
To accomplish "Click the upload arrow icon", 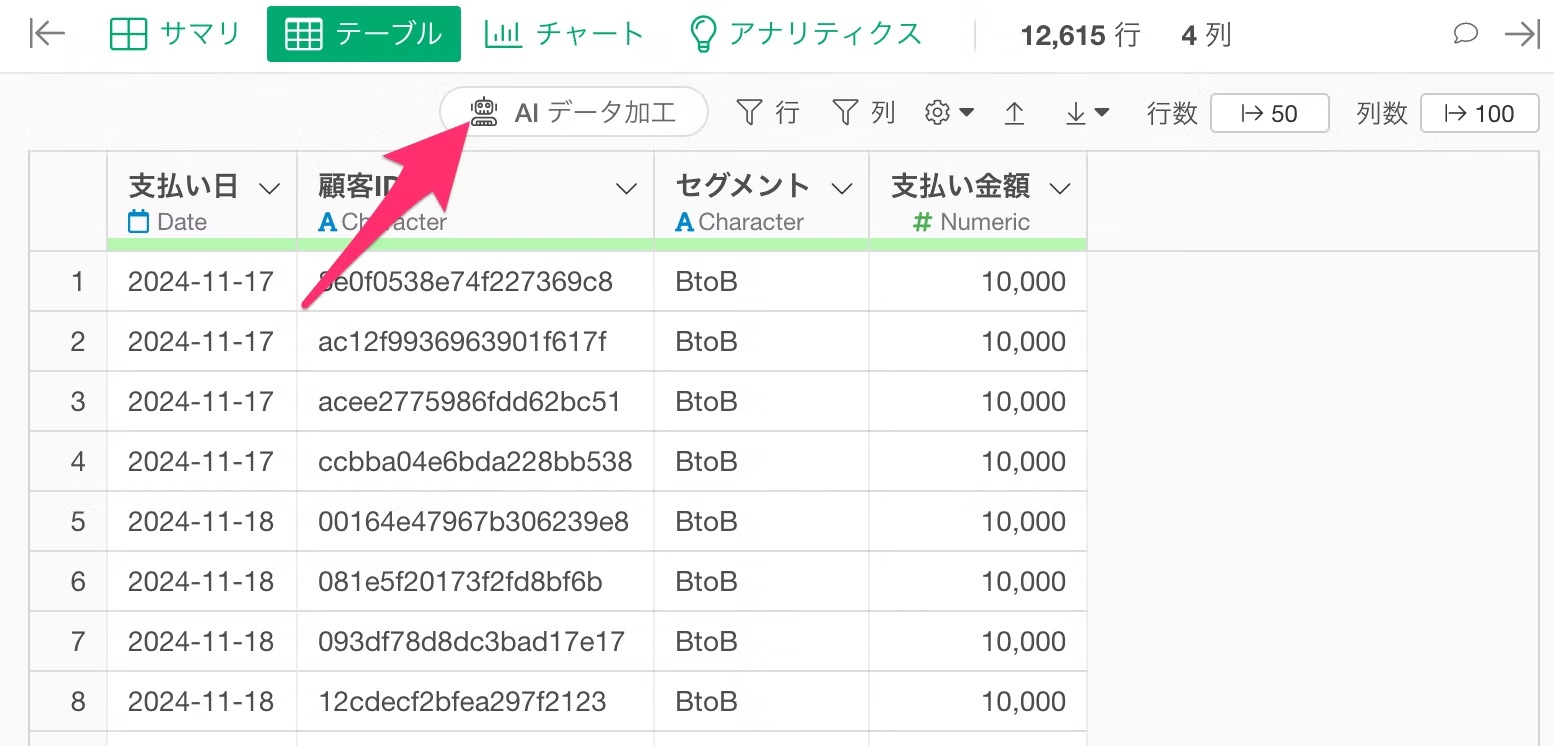I will [x=1014, y=113].
